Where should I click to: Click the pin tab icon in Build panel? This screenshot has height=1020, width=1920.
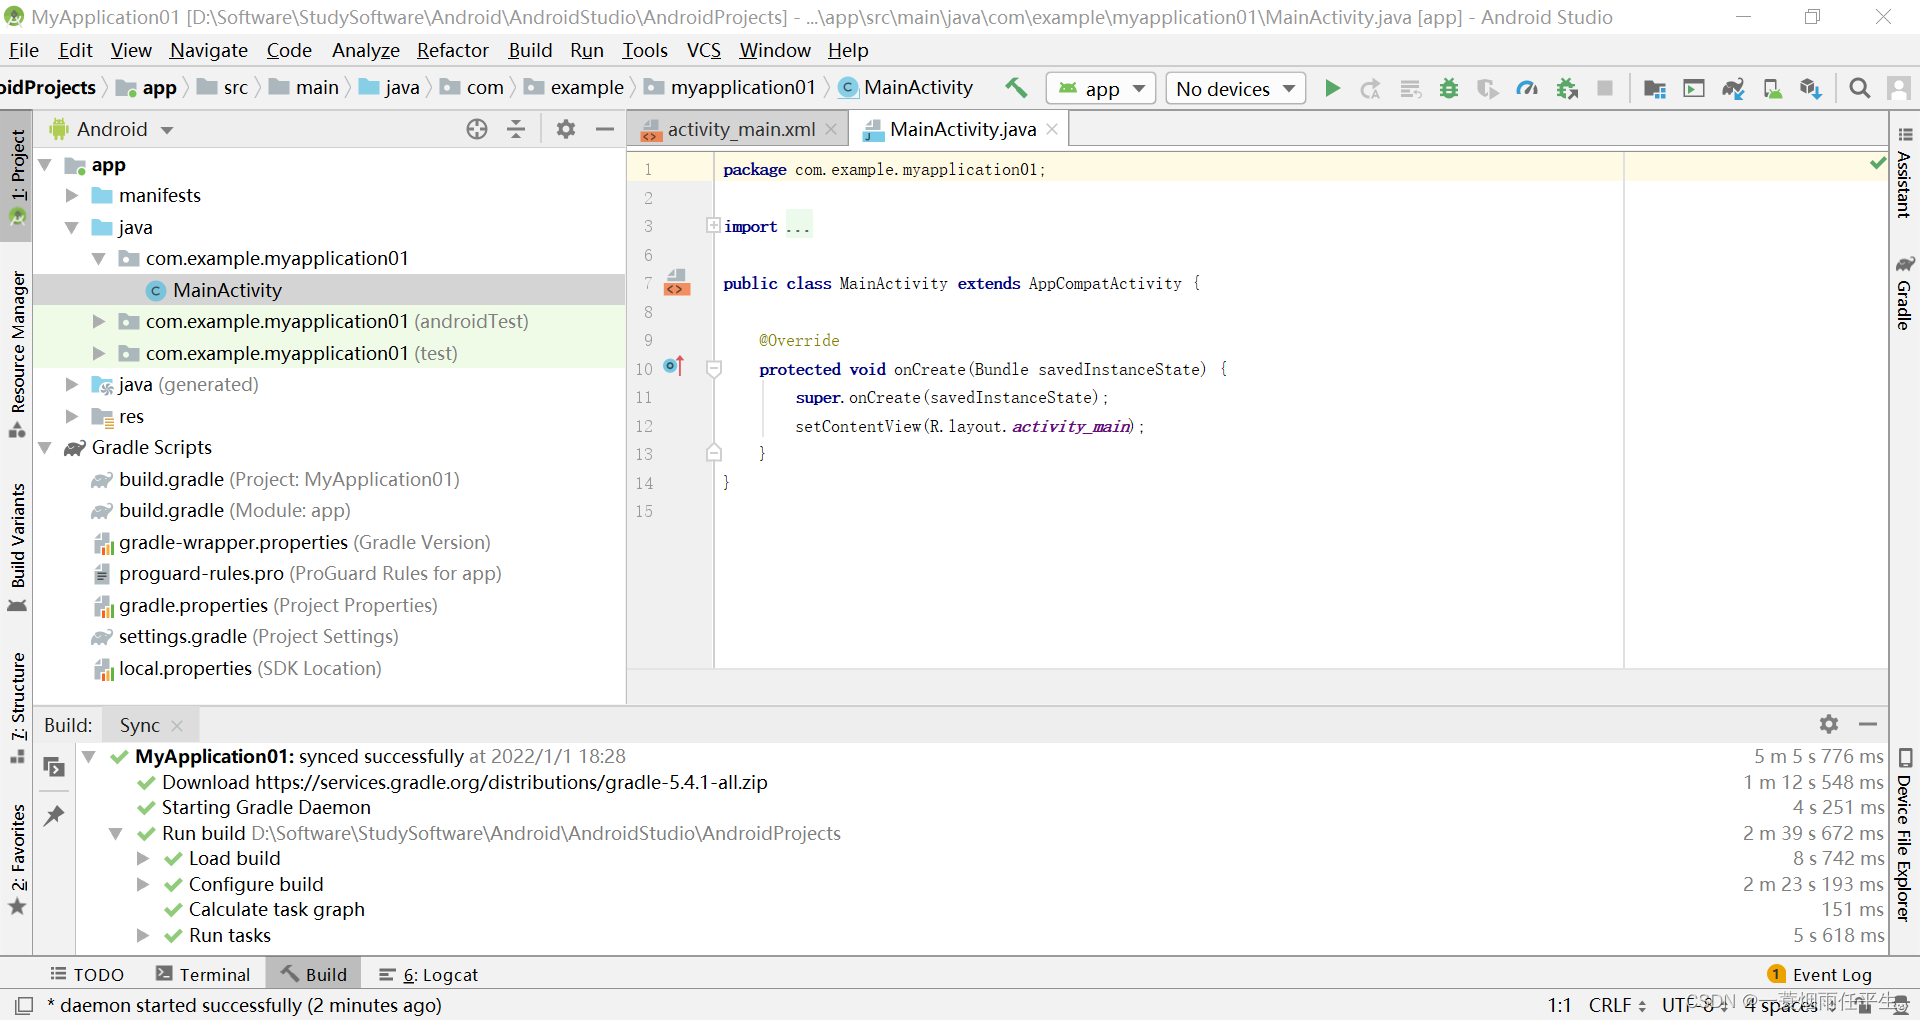tap(54, 816)
